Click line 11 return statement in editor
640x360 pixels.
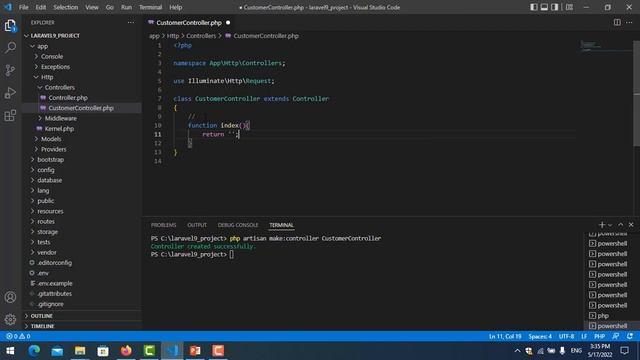(221, 134)
